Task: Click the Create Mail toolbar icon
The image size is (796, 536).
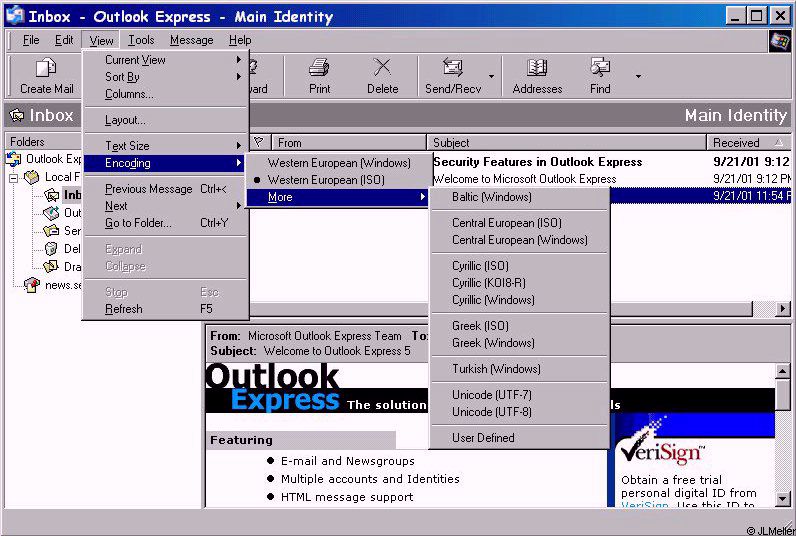Action: 46,68
